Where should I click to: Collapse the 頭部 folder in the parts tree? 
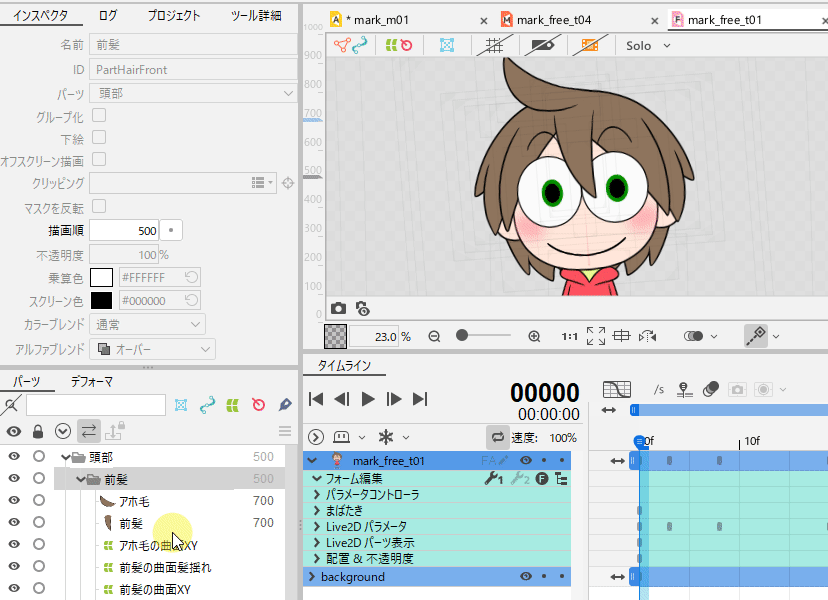coord(64,458)
